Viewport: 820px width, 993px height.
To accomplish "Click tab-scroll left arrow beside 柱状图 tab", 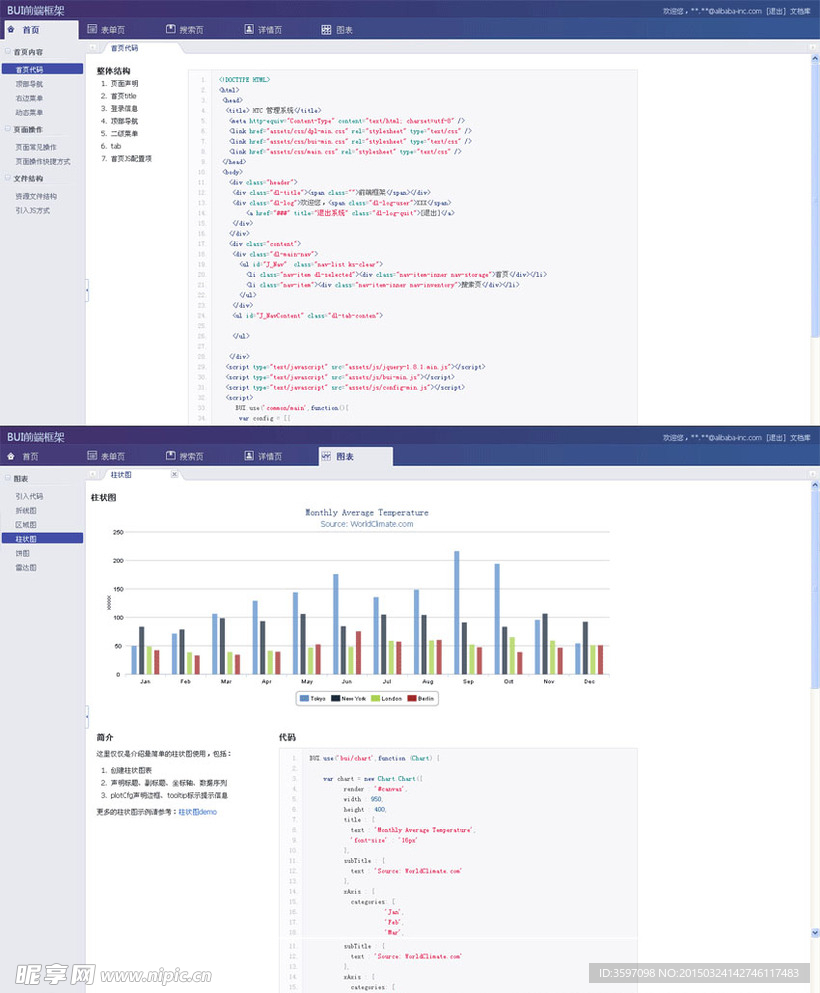I will tap(92, 474).
